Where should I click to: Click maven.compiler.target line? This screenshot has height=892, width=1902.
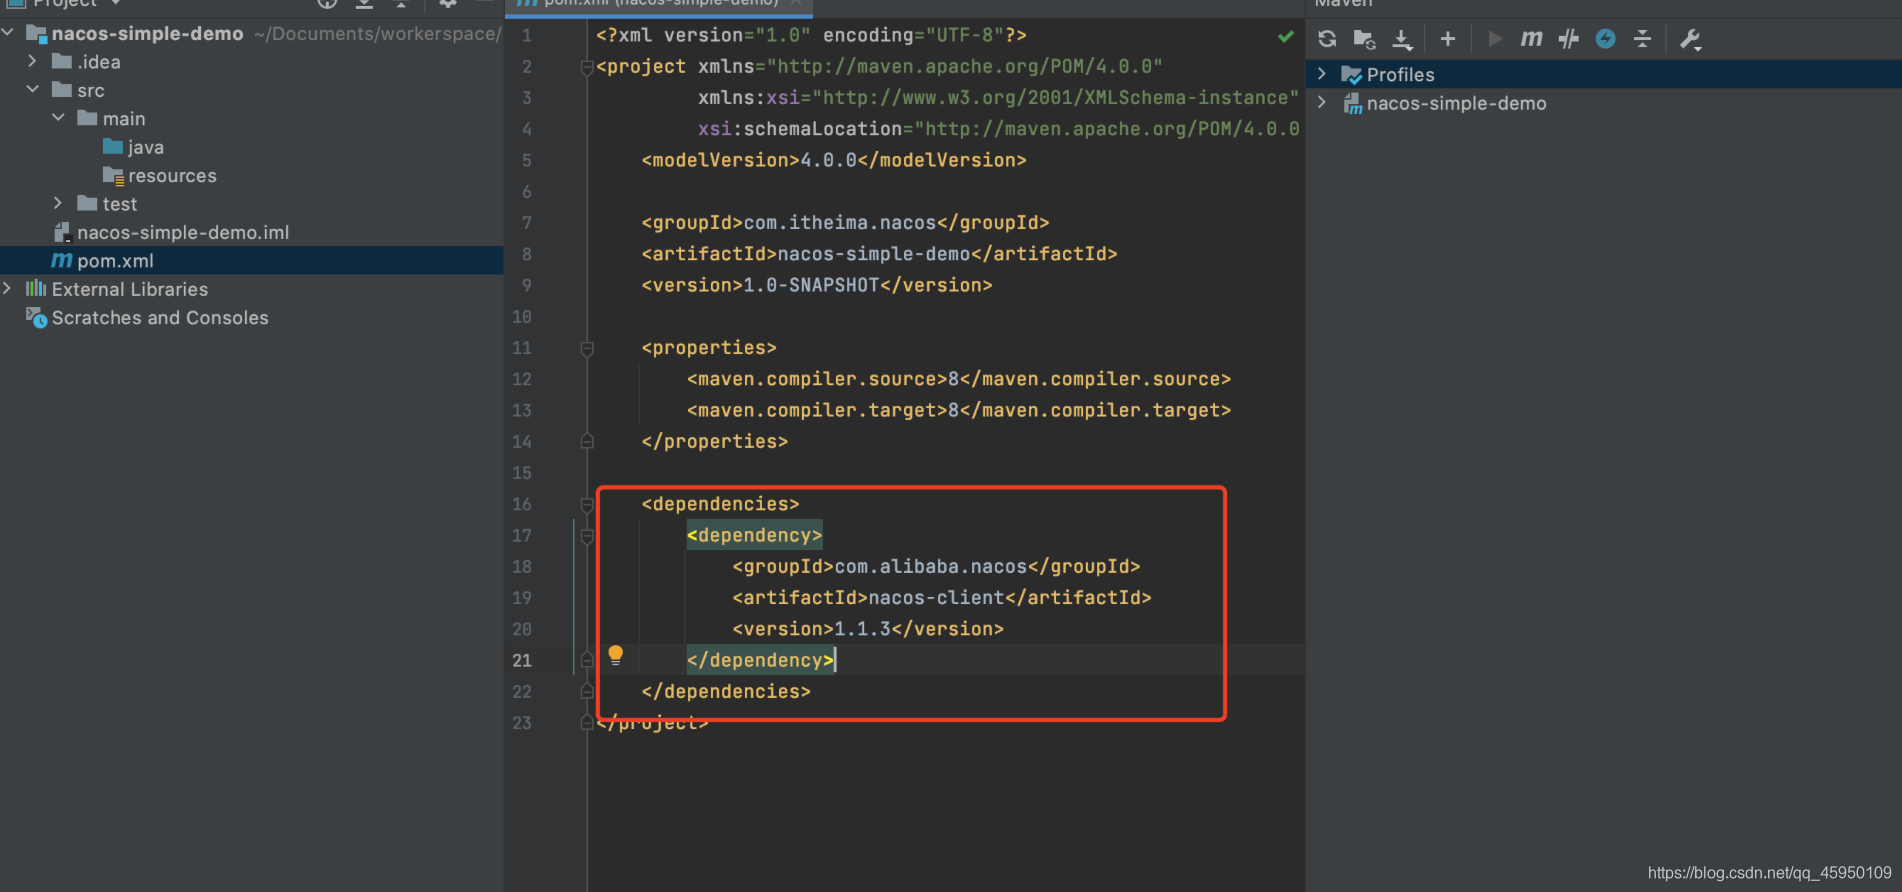click(x=959, y=411)
